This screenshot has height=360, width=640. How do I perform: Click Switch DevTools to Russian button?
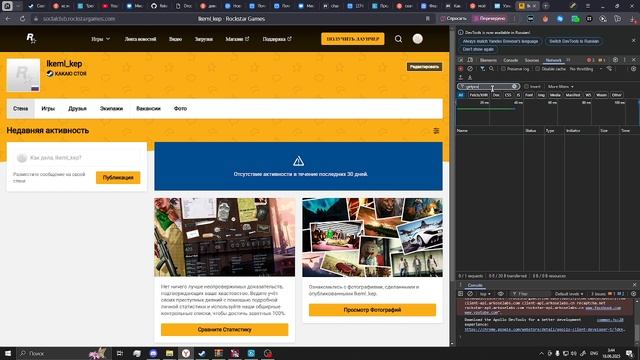click(x=573, y=41)
